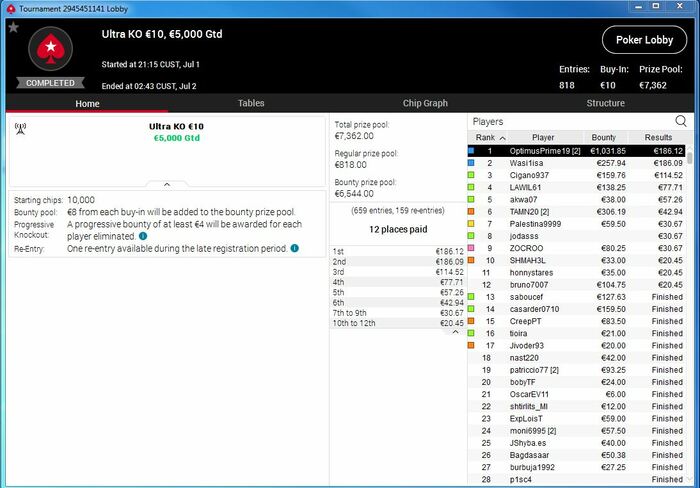Switch to the Tables tab
This screenshot has width=700, height=488.
point(251,103)
